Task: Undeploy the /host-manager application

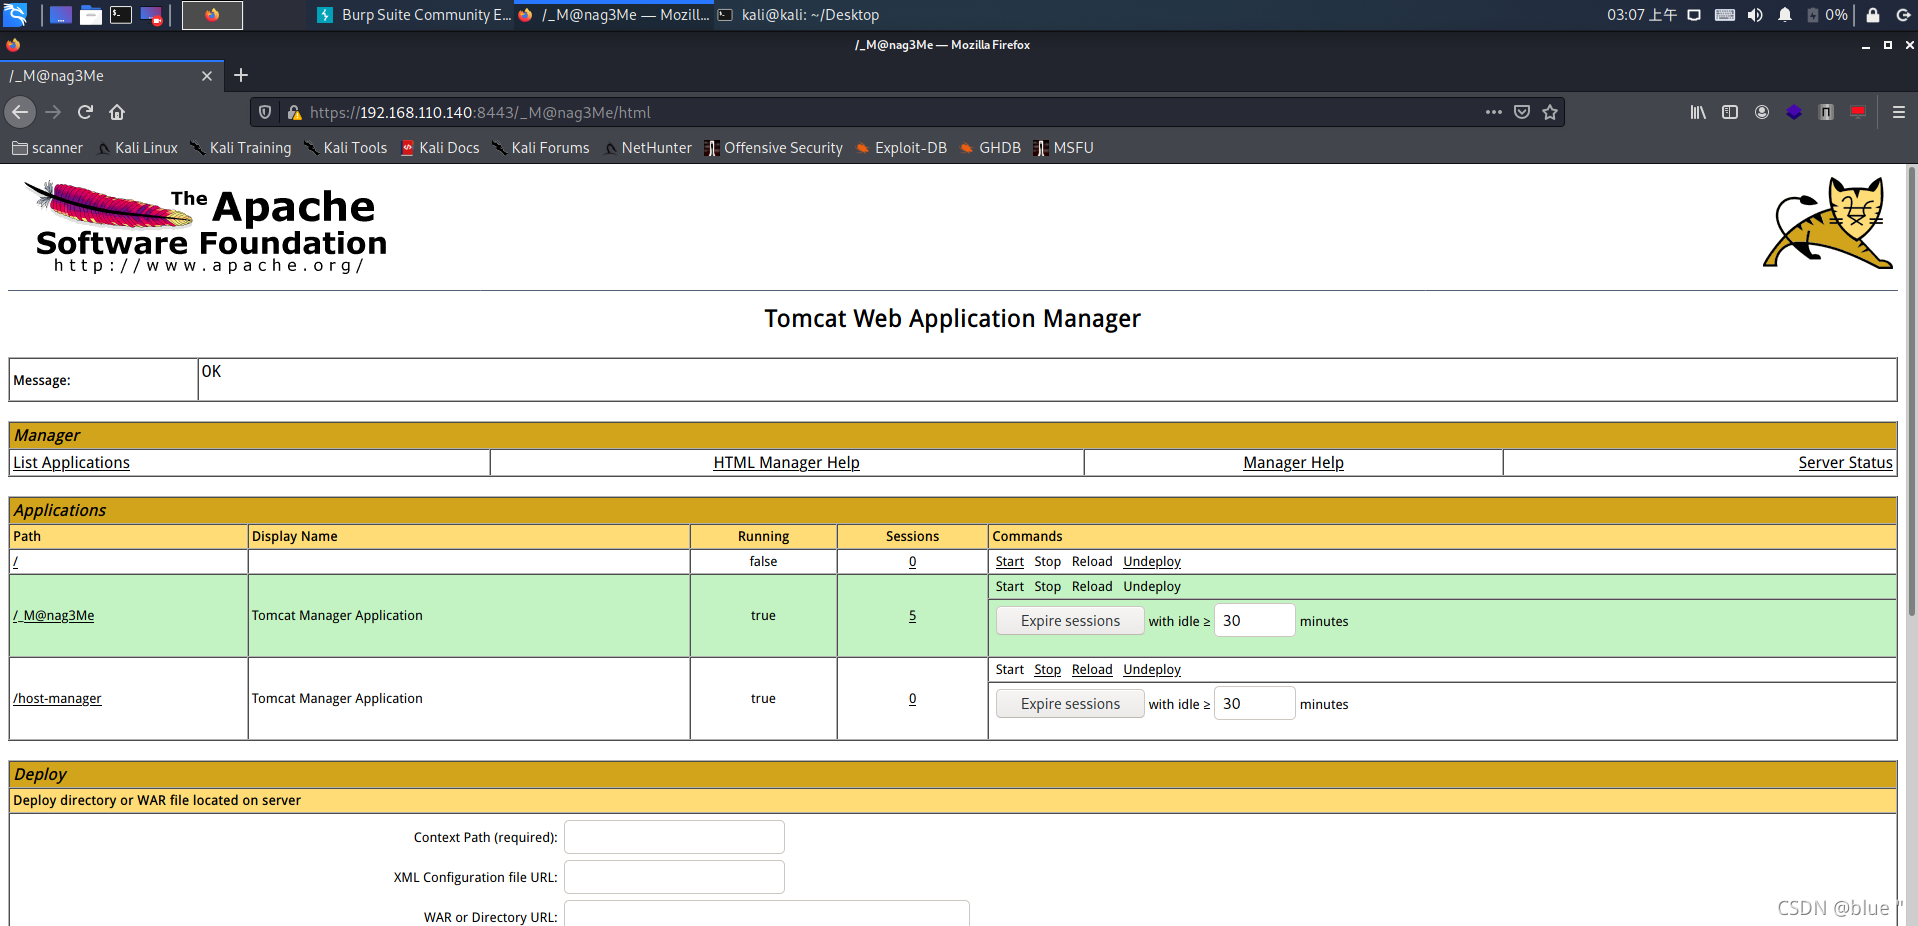Action: pos(1151,670)
